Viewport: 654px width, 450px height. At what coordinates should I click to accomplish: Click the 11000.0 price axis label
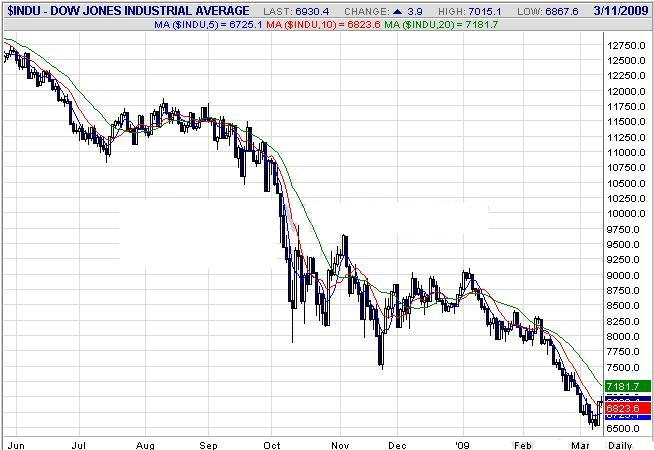626,153
